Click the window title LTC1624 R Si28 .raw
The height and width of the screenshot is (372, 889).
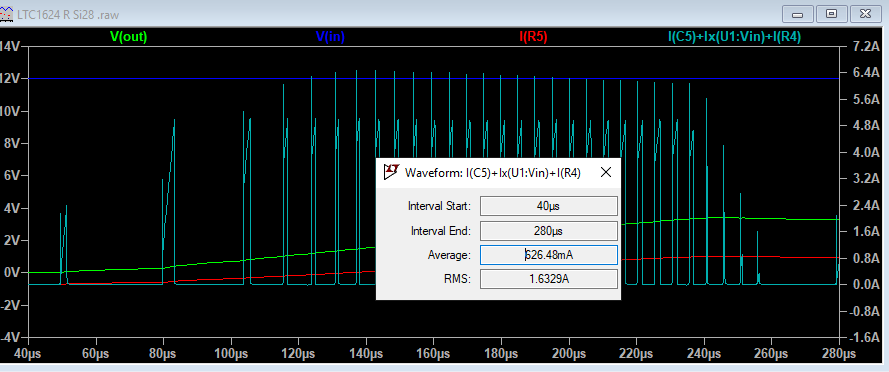point(68,15)
